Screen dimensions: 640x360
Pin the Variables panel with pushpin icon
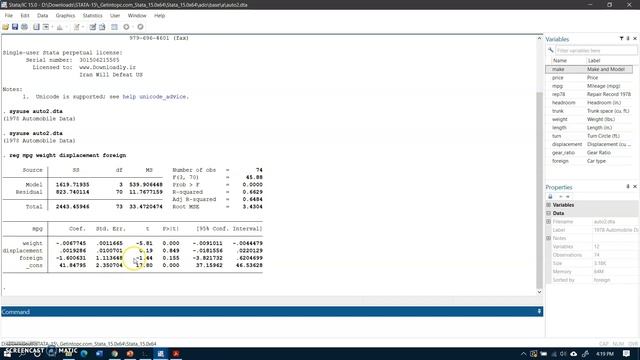(x=628, y=38)
